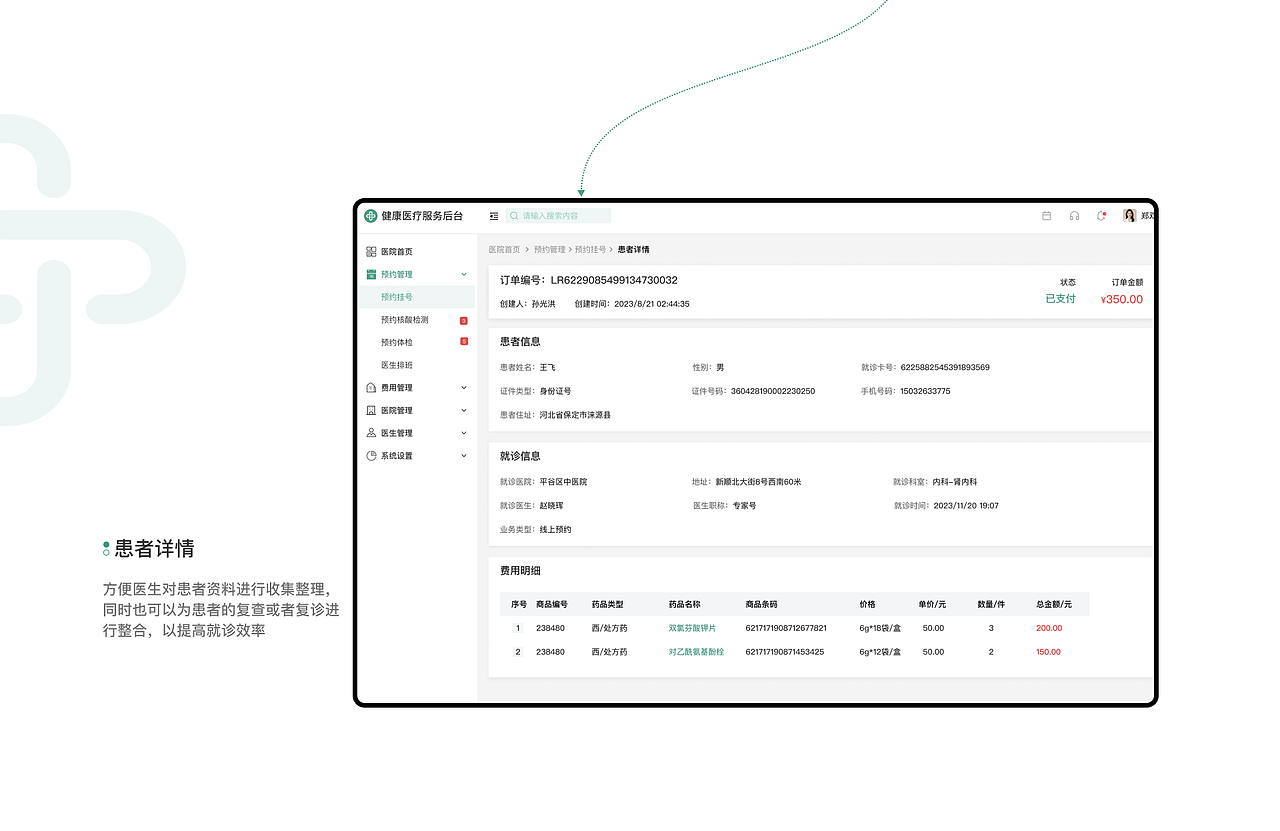
Task: Click the headset customer-service icon
Action: (x=1074, y=215)
